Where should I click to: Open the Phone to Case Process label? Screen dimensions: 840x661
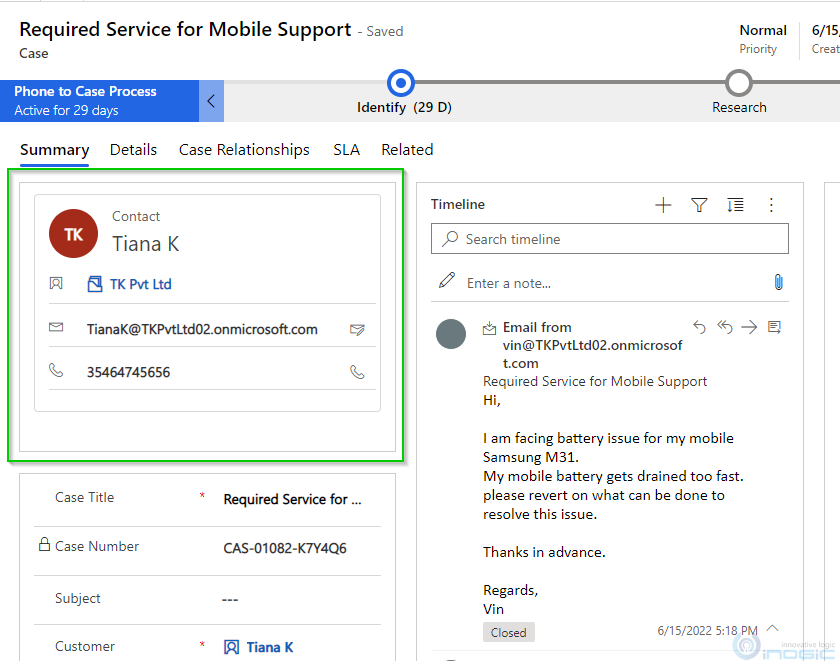click(85, 91)
